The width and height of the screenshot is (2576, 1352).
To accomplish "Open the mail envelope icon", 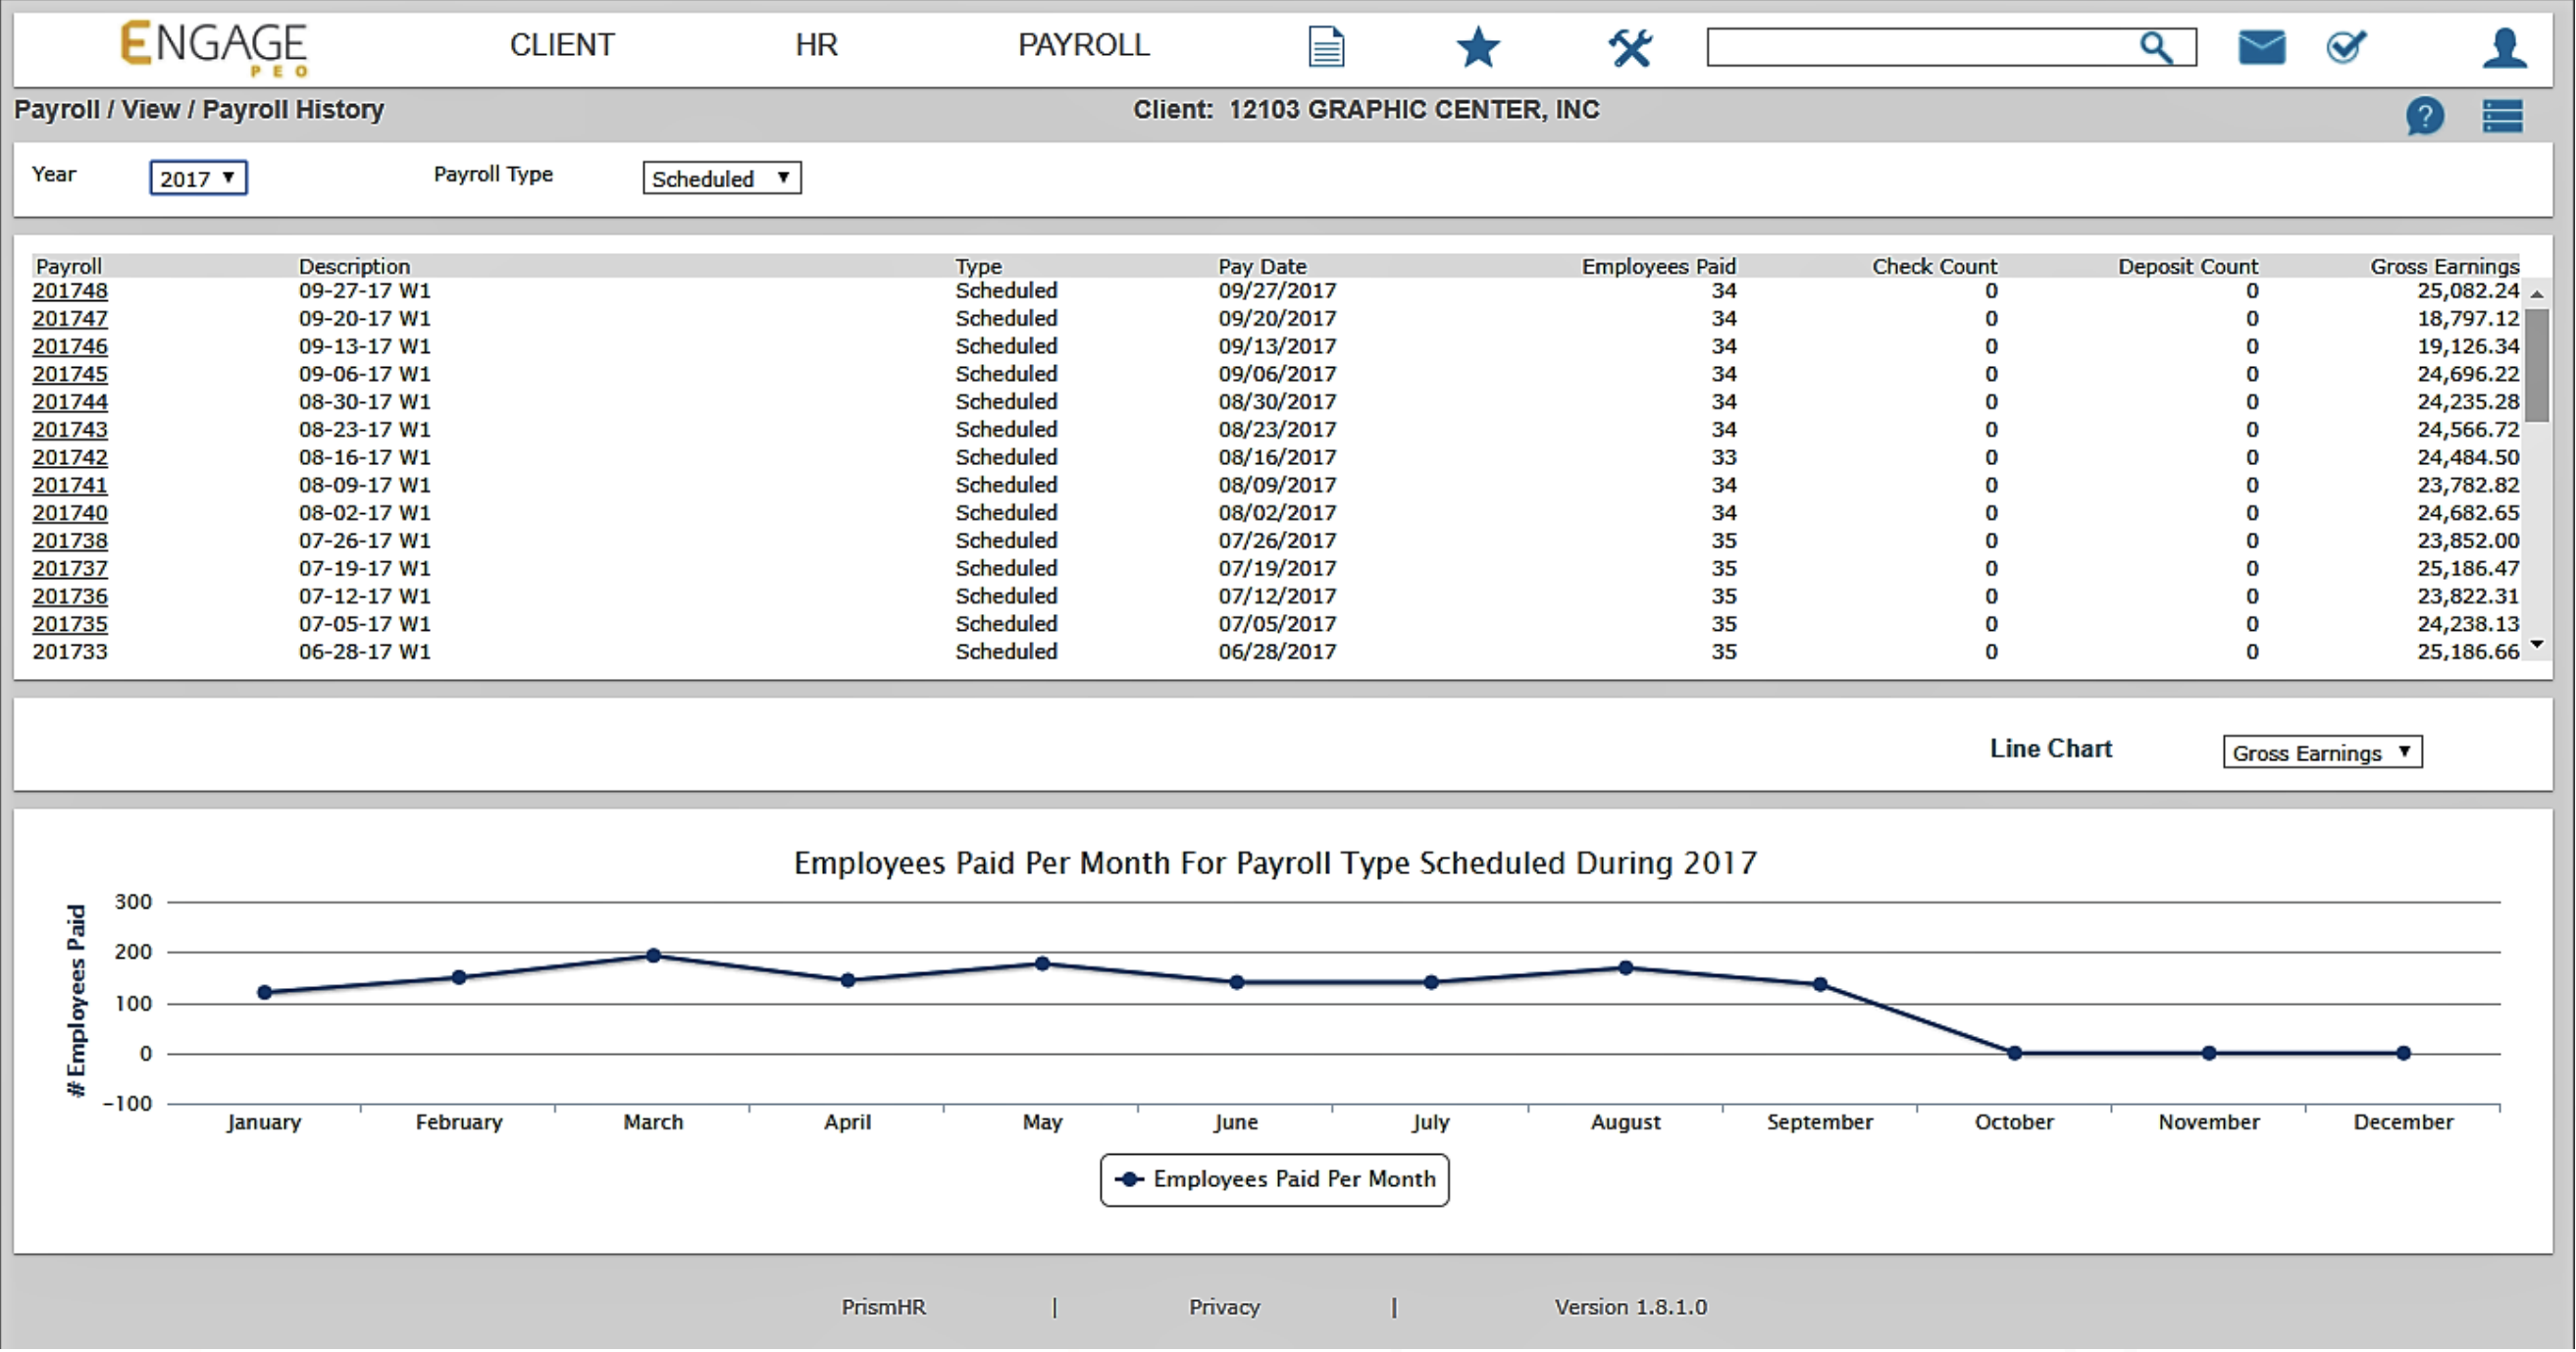I will point(2261,47).
